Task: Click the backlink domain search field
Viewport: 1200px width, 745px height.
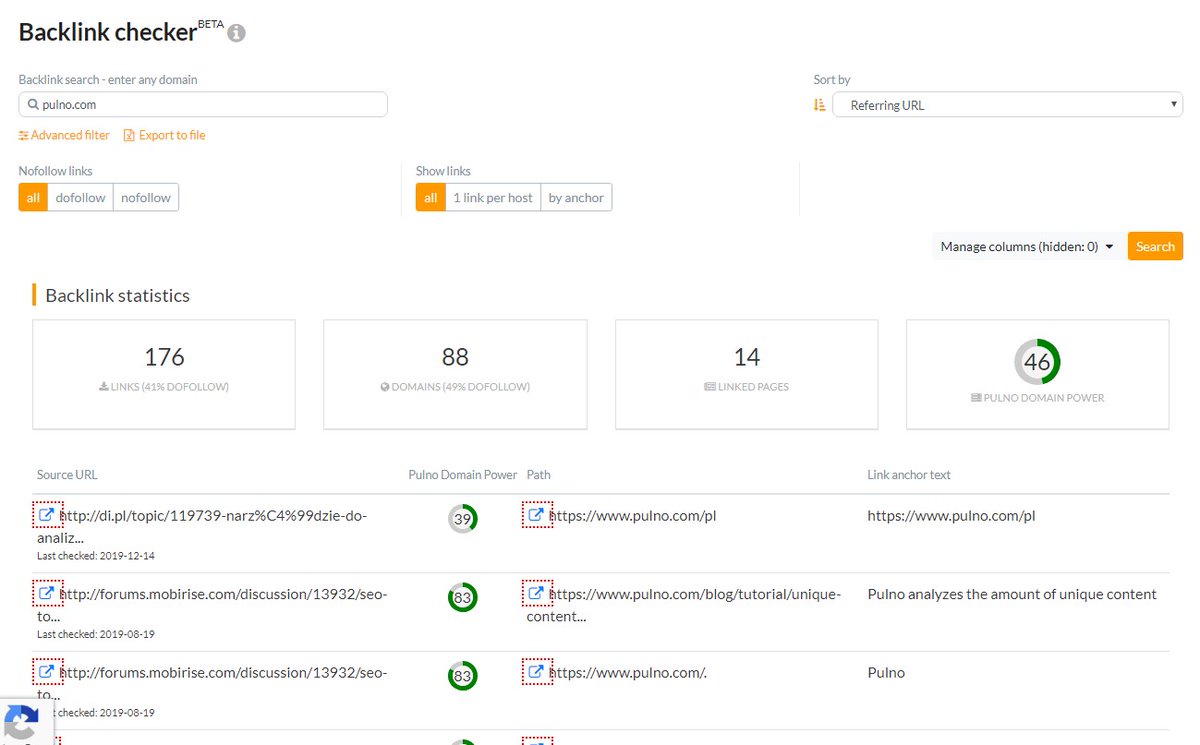Action: click(x=203, y=104)
